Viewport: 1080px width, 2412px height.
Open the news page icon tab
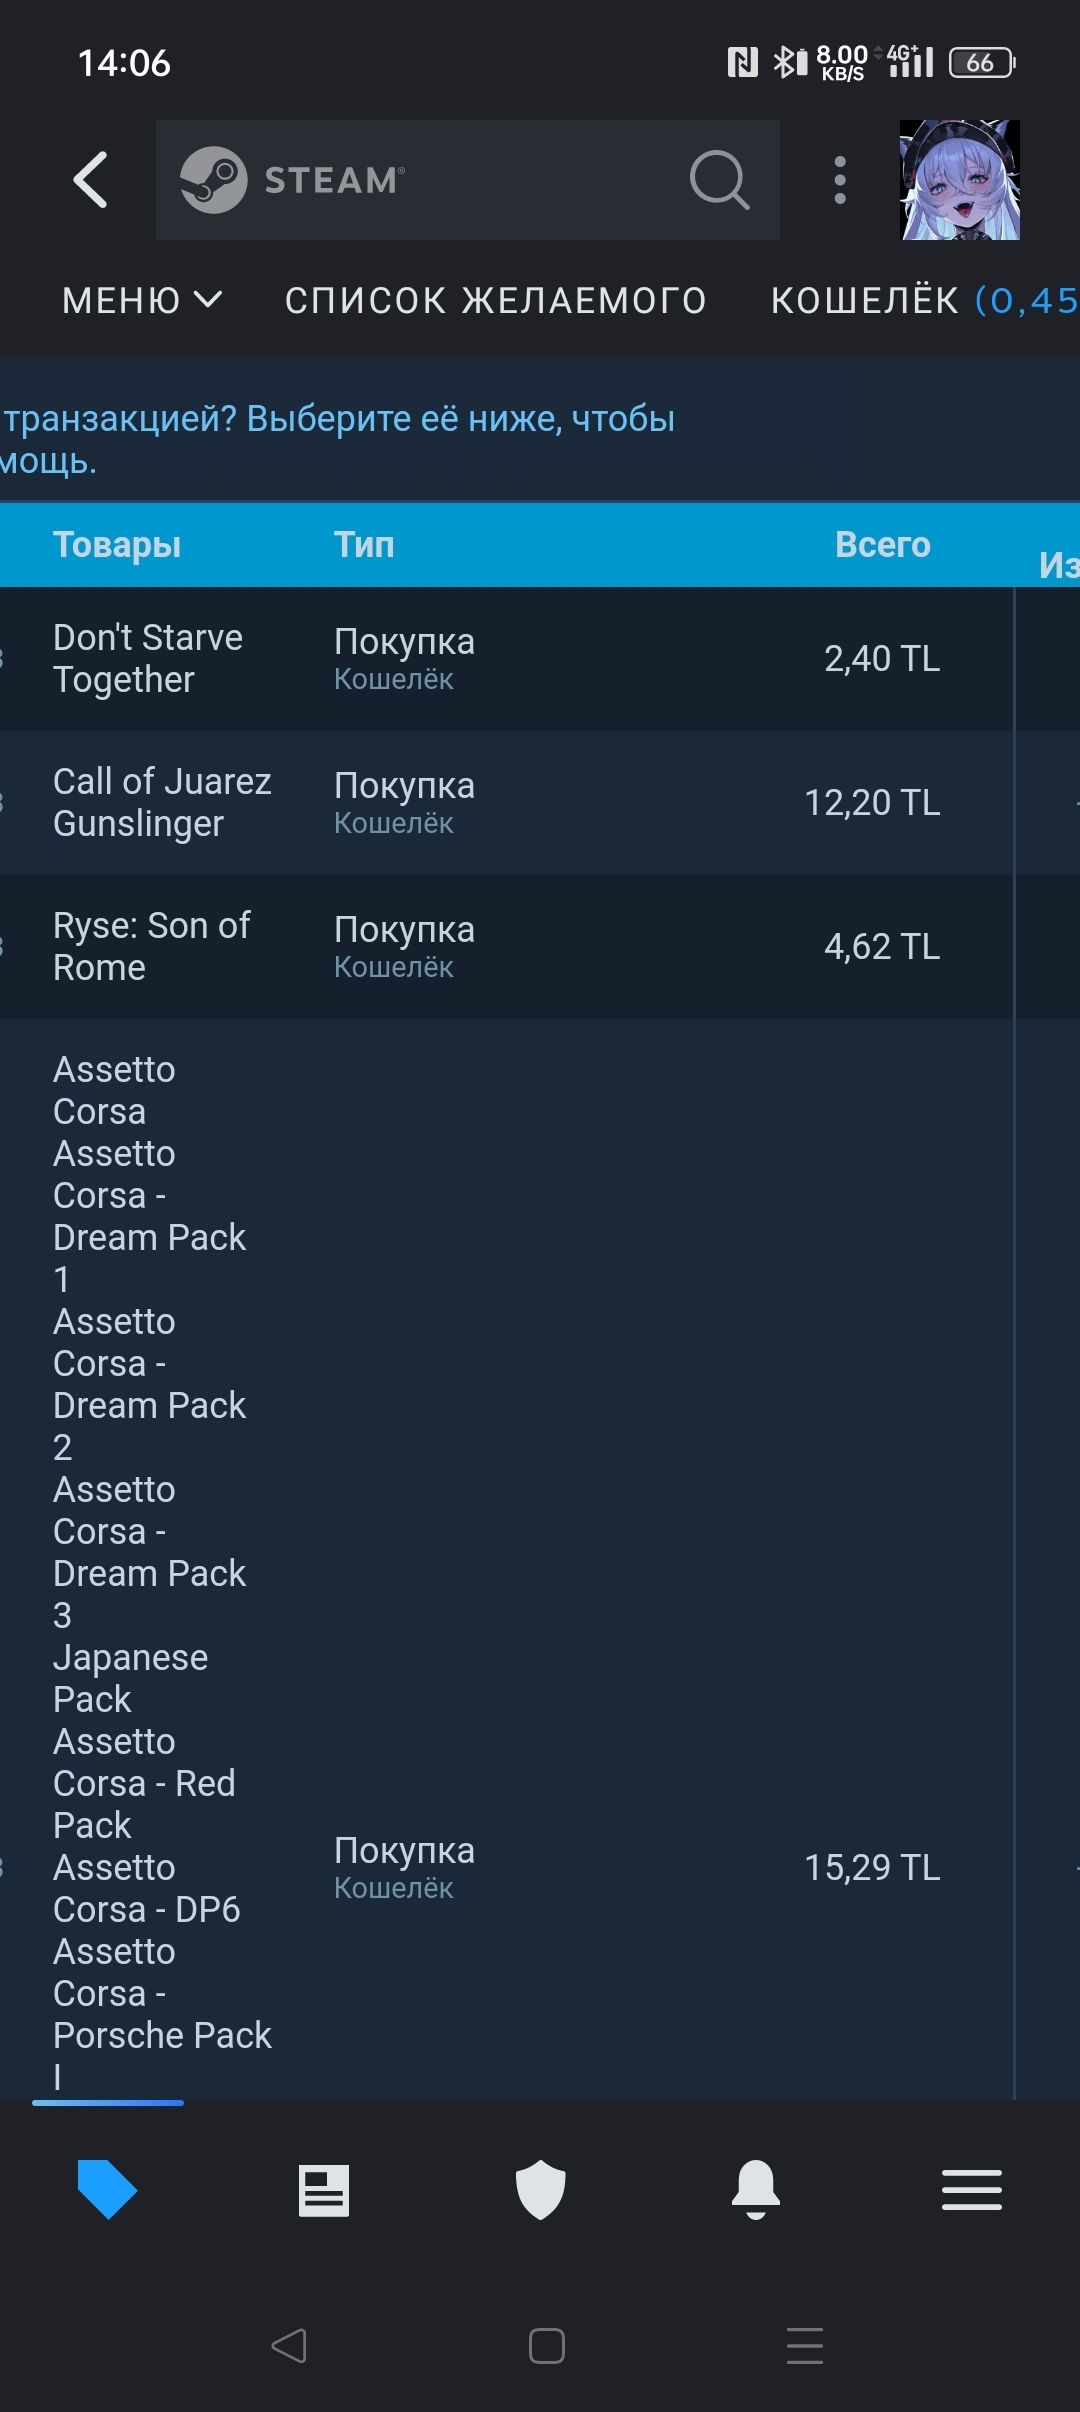(x=324, y=2190)
